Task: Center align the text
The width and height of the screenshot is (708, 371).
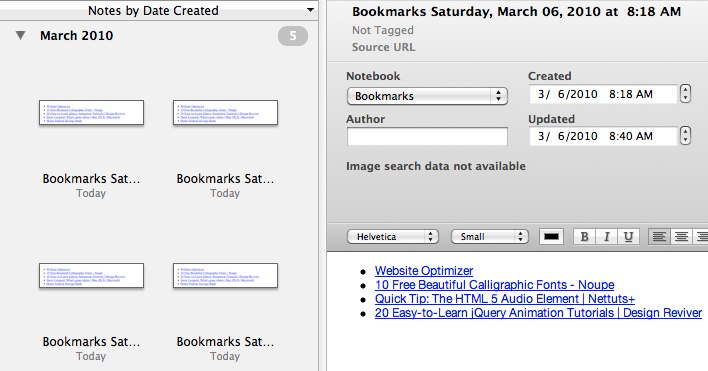Action: 681,237
